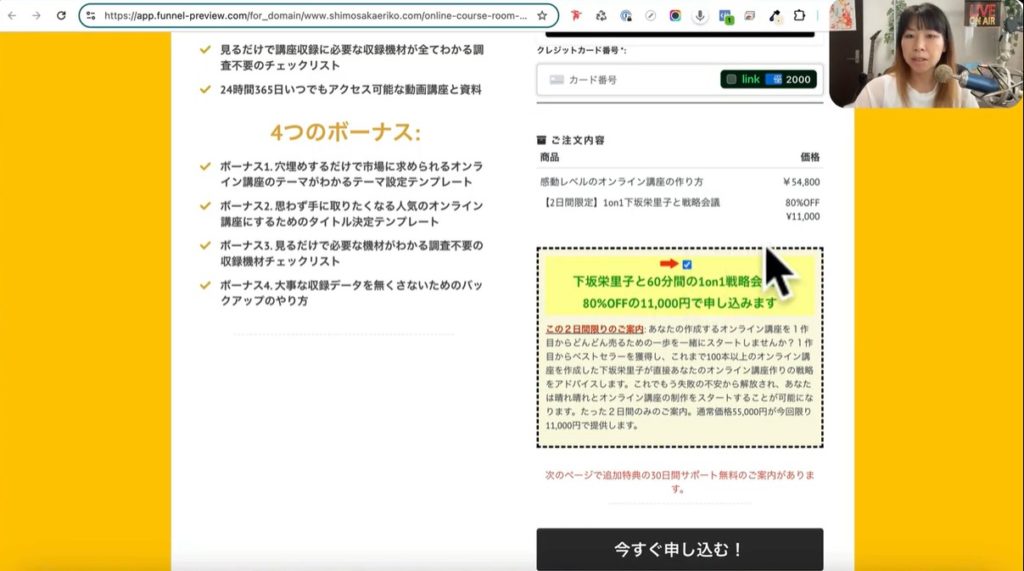1024x571 pixels.
Task: Click the カード番号 credit card input field
Action: pos(630,80)
